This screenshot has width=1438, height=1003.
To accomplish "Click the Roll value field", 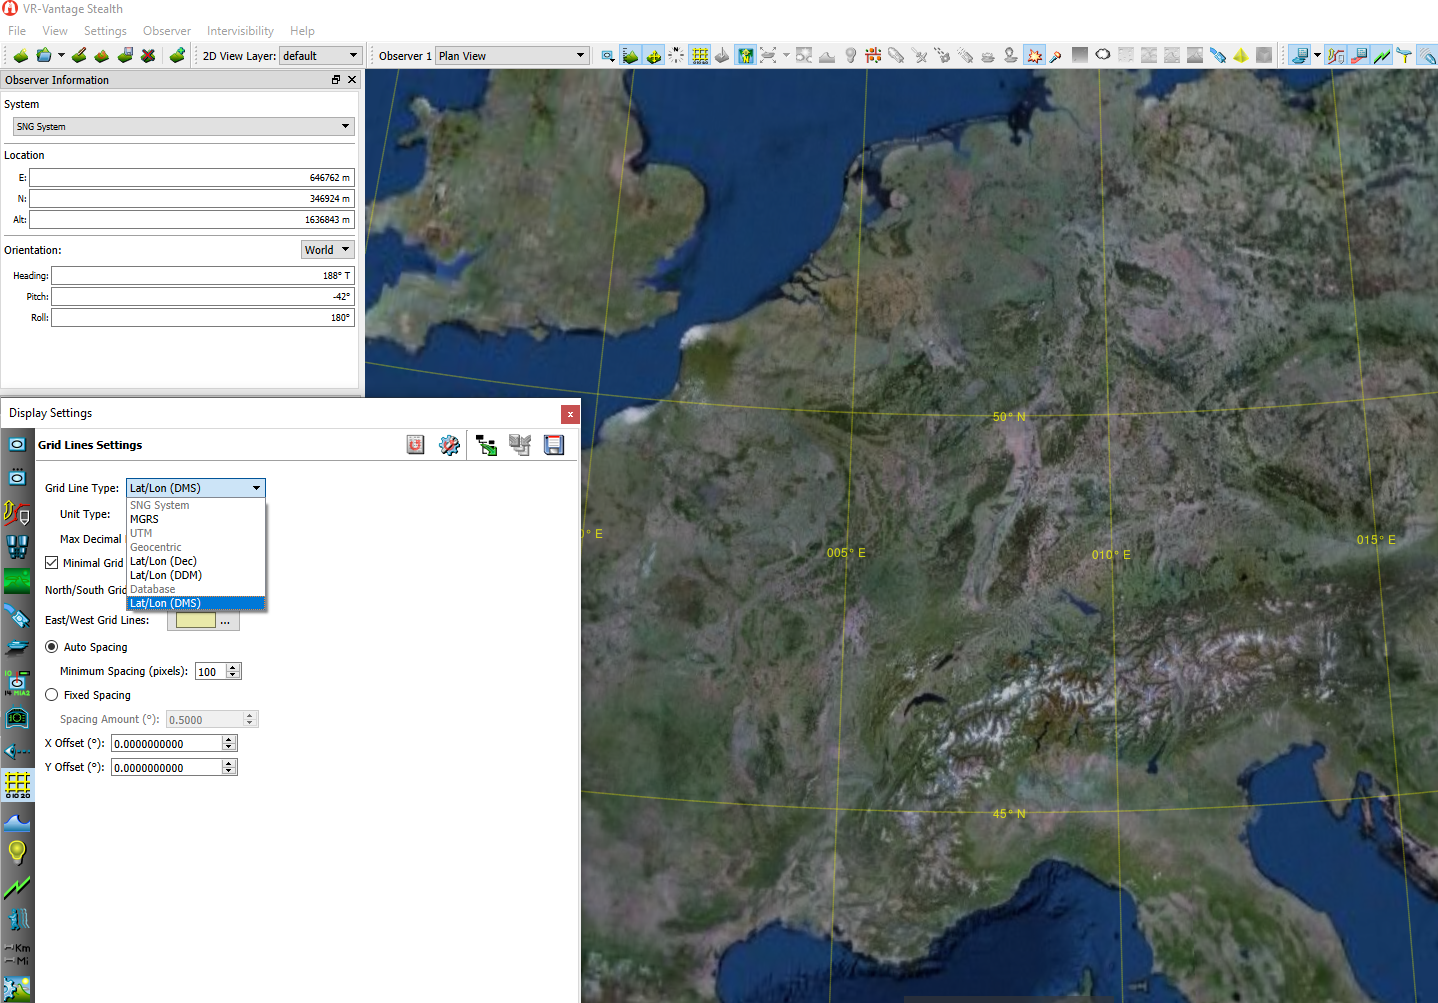I will pos(203,317).
